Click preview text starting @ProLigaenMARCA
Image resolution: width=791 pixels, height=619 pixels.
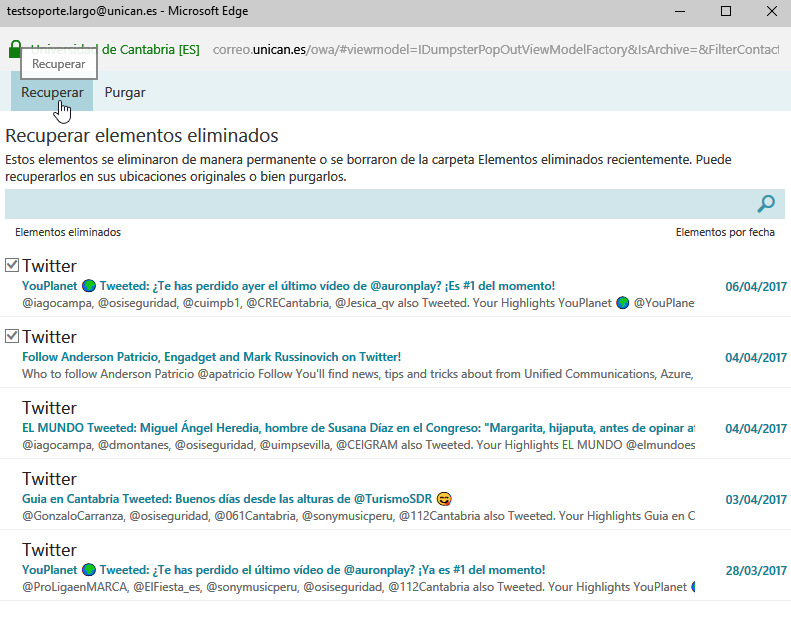(x=358, y=587)
